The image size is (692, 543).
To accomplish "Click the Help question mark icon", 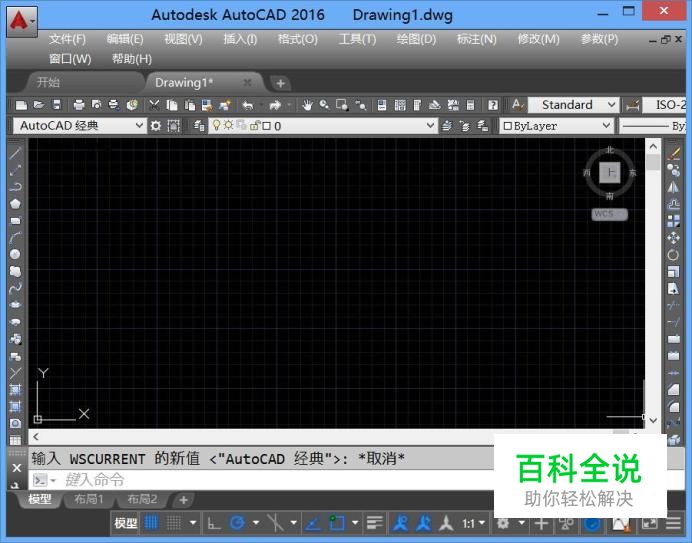I will [x=492, y=105].
